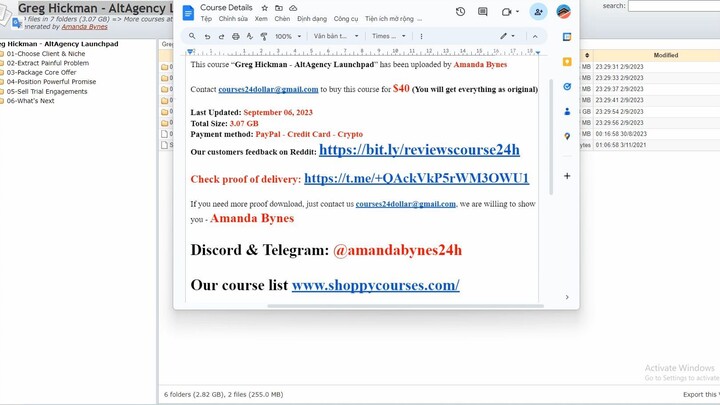Open Google Keep in side panel
The height and width of the screenshot is (405, 720).
coord(567,61)
